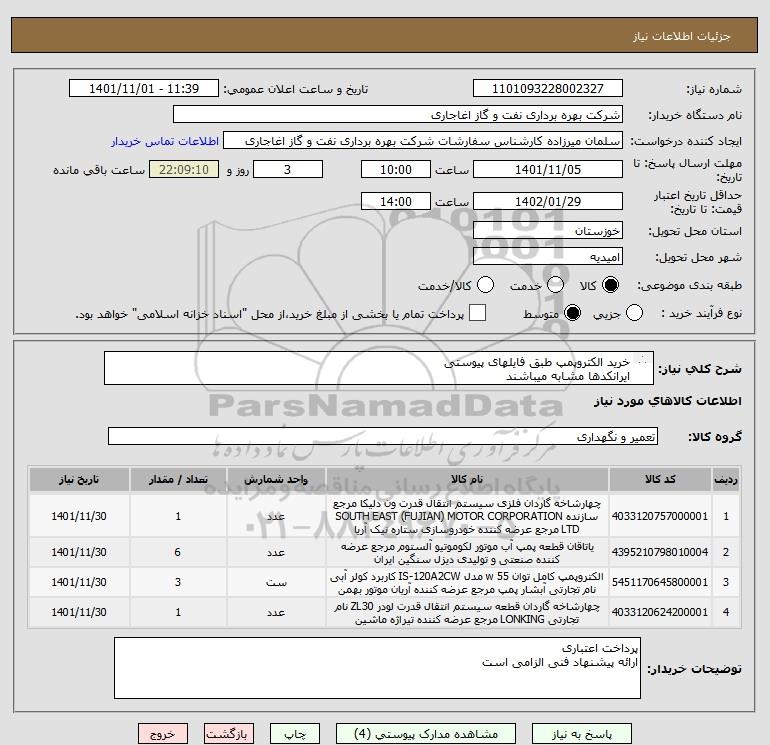Click the لکوموتیو آلستوم bearing item name
770x745 pixels.
pos(467,553)
